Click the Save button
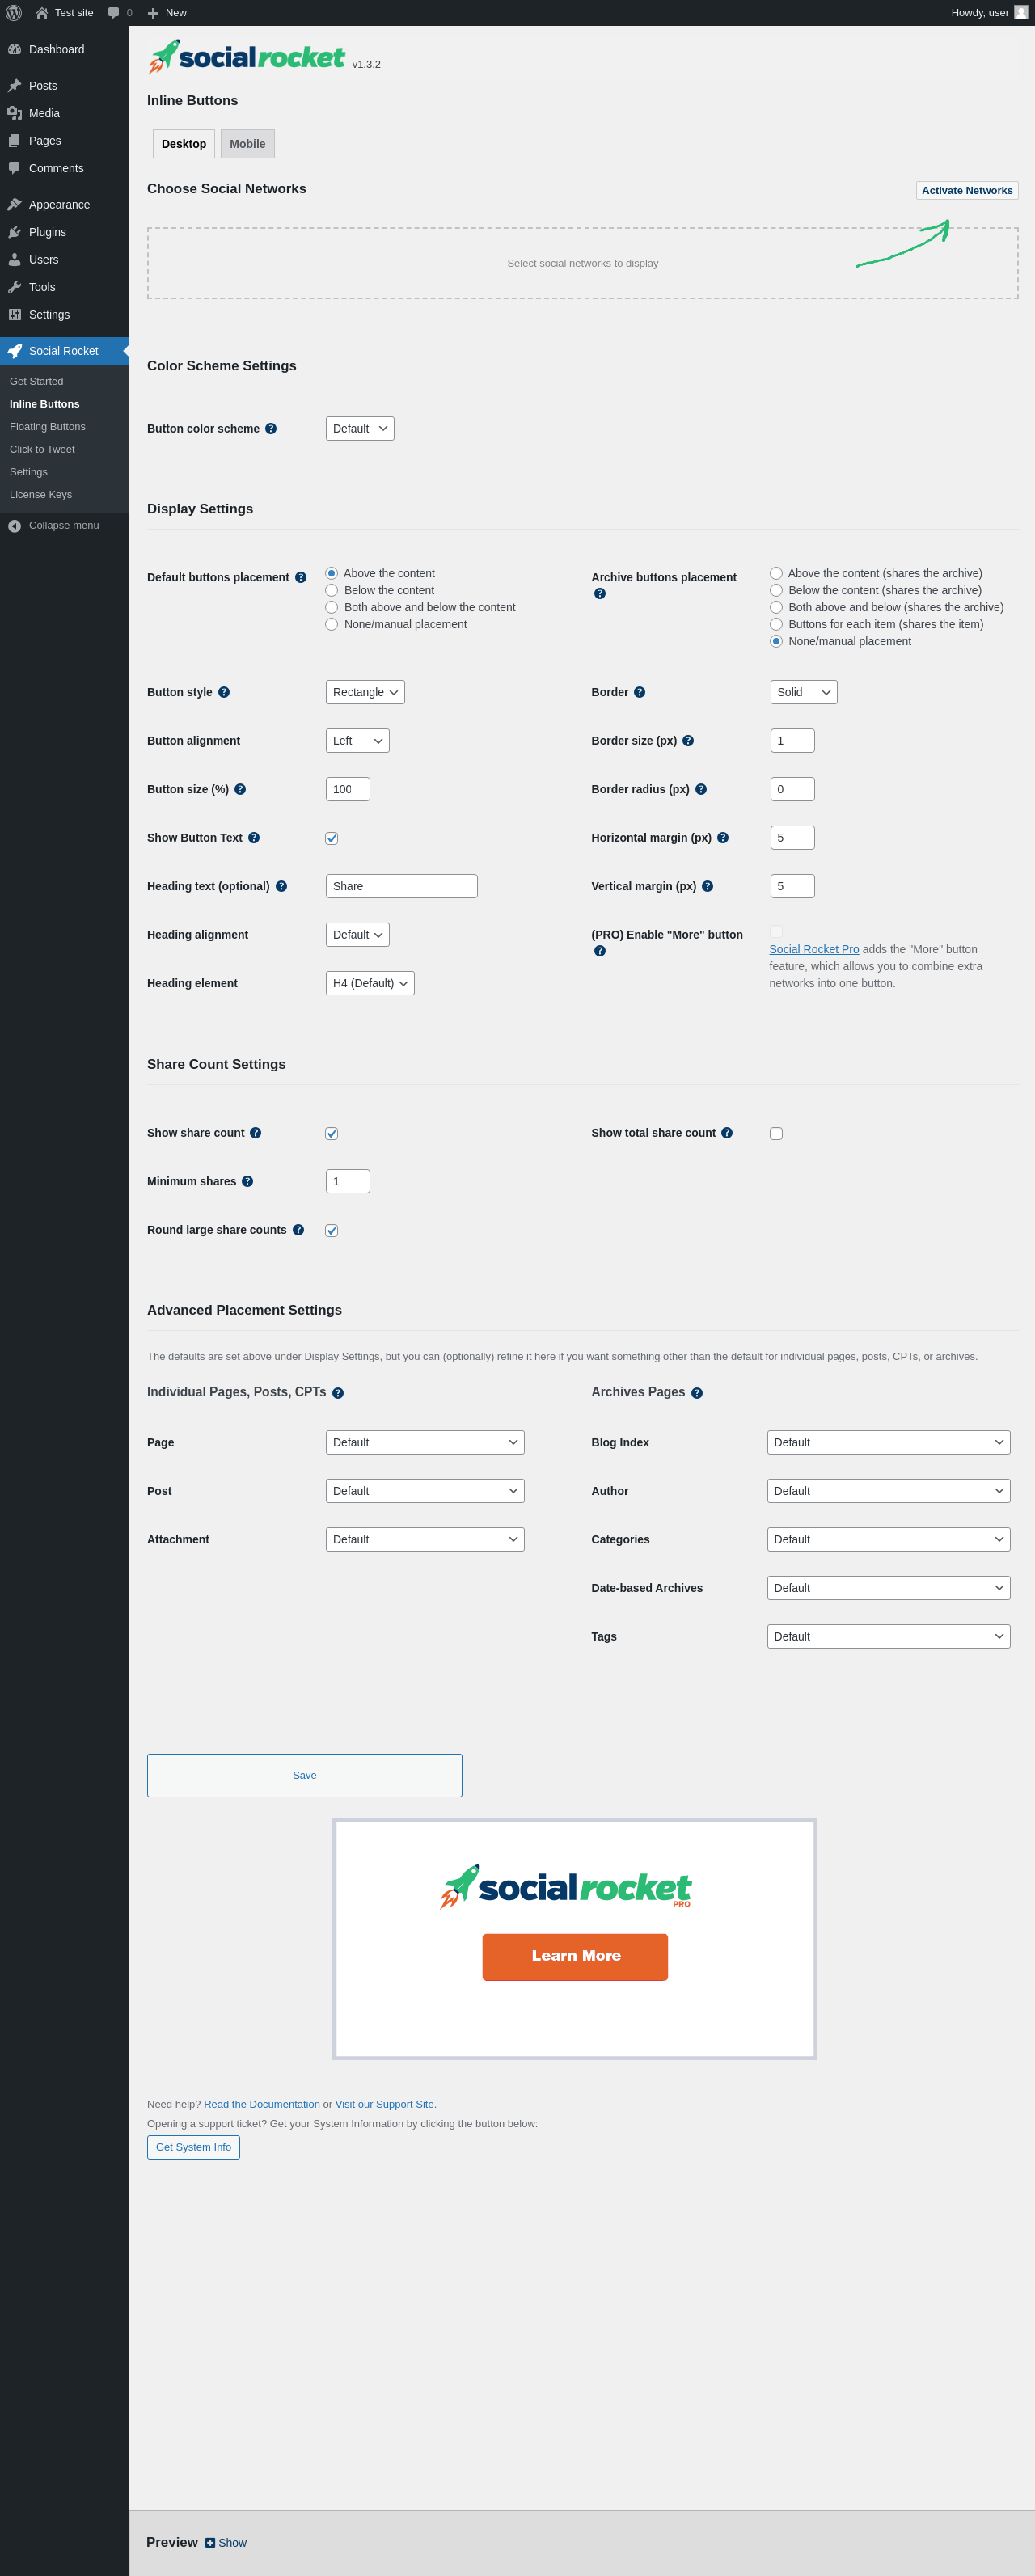The height and width of the screenshot is (2576, 1035). [x=305, y=1775]
